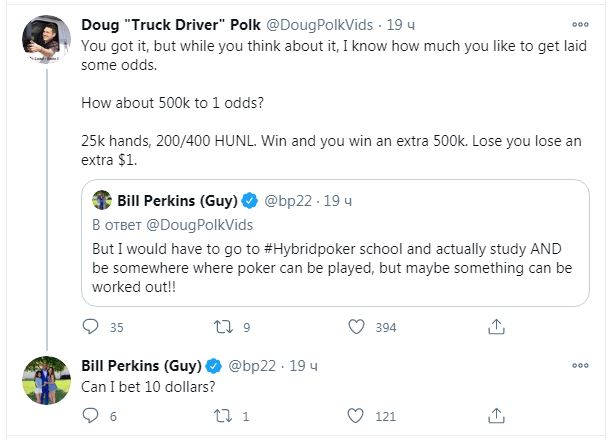Open Doug "Truck Driver" Polk display name
Screen dimensions: 610x440
point(166,24)
